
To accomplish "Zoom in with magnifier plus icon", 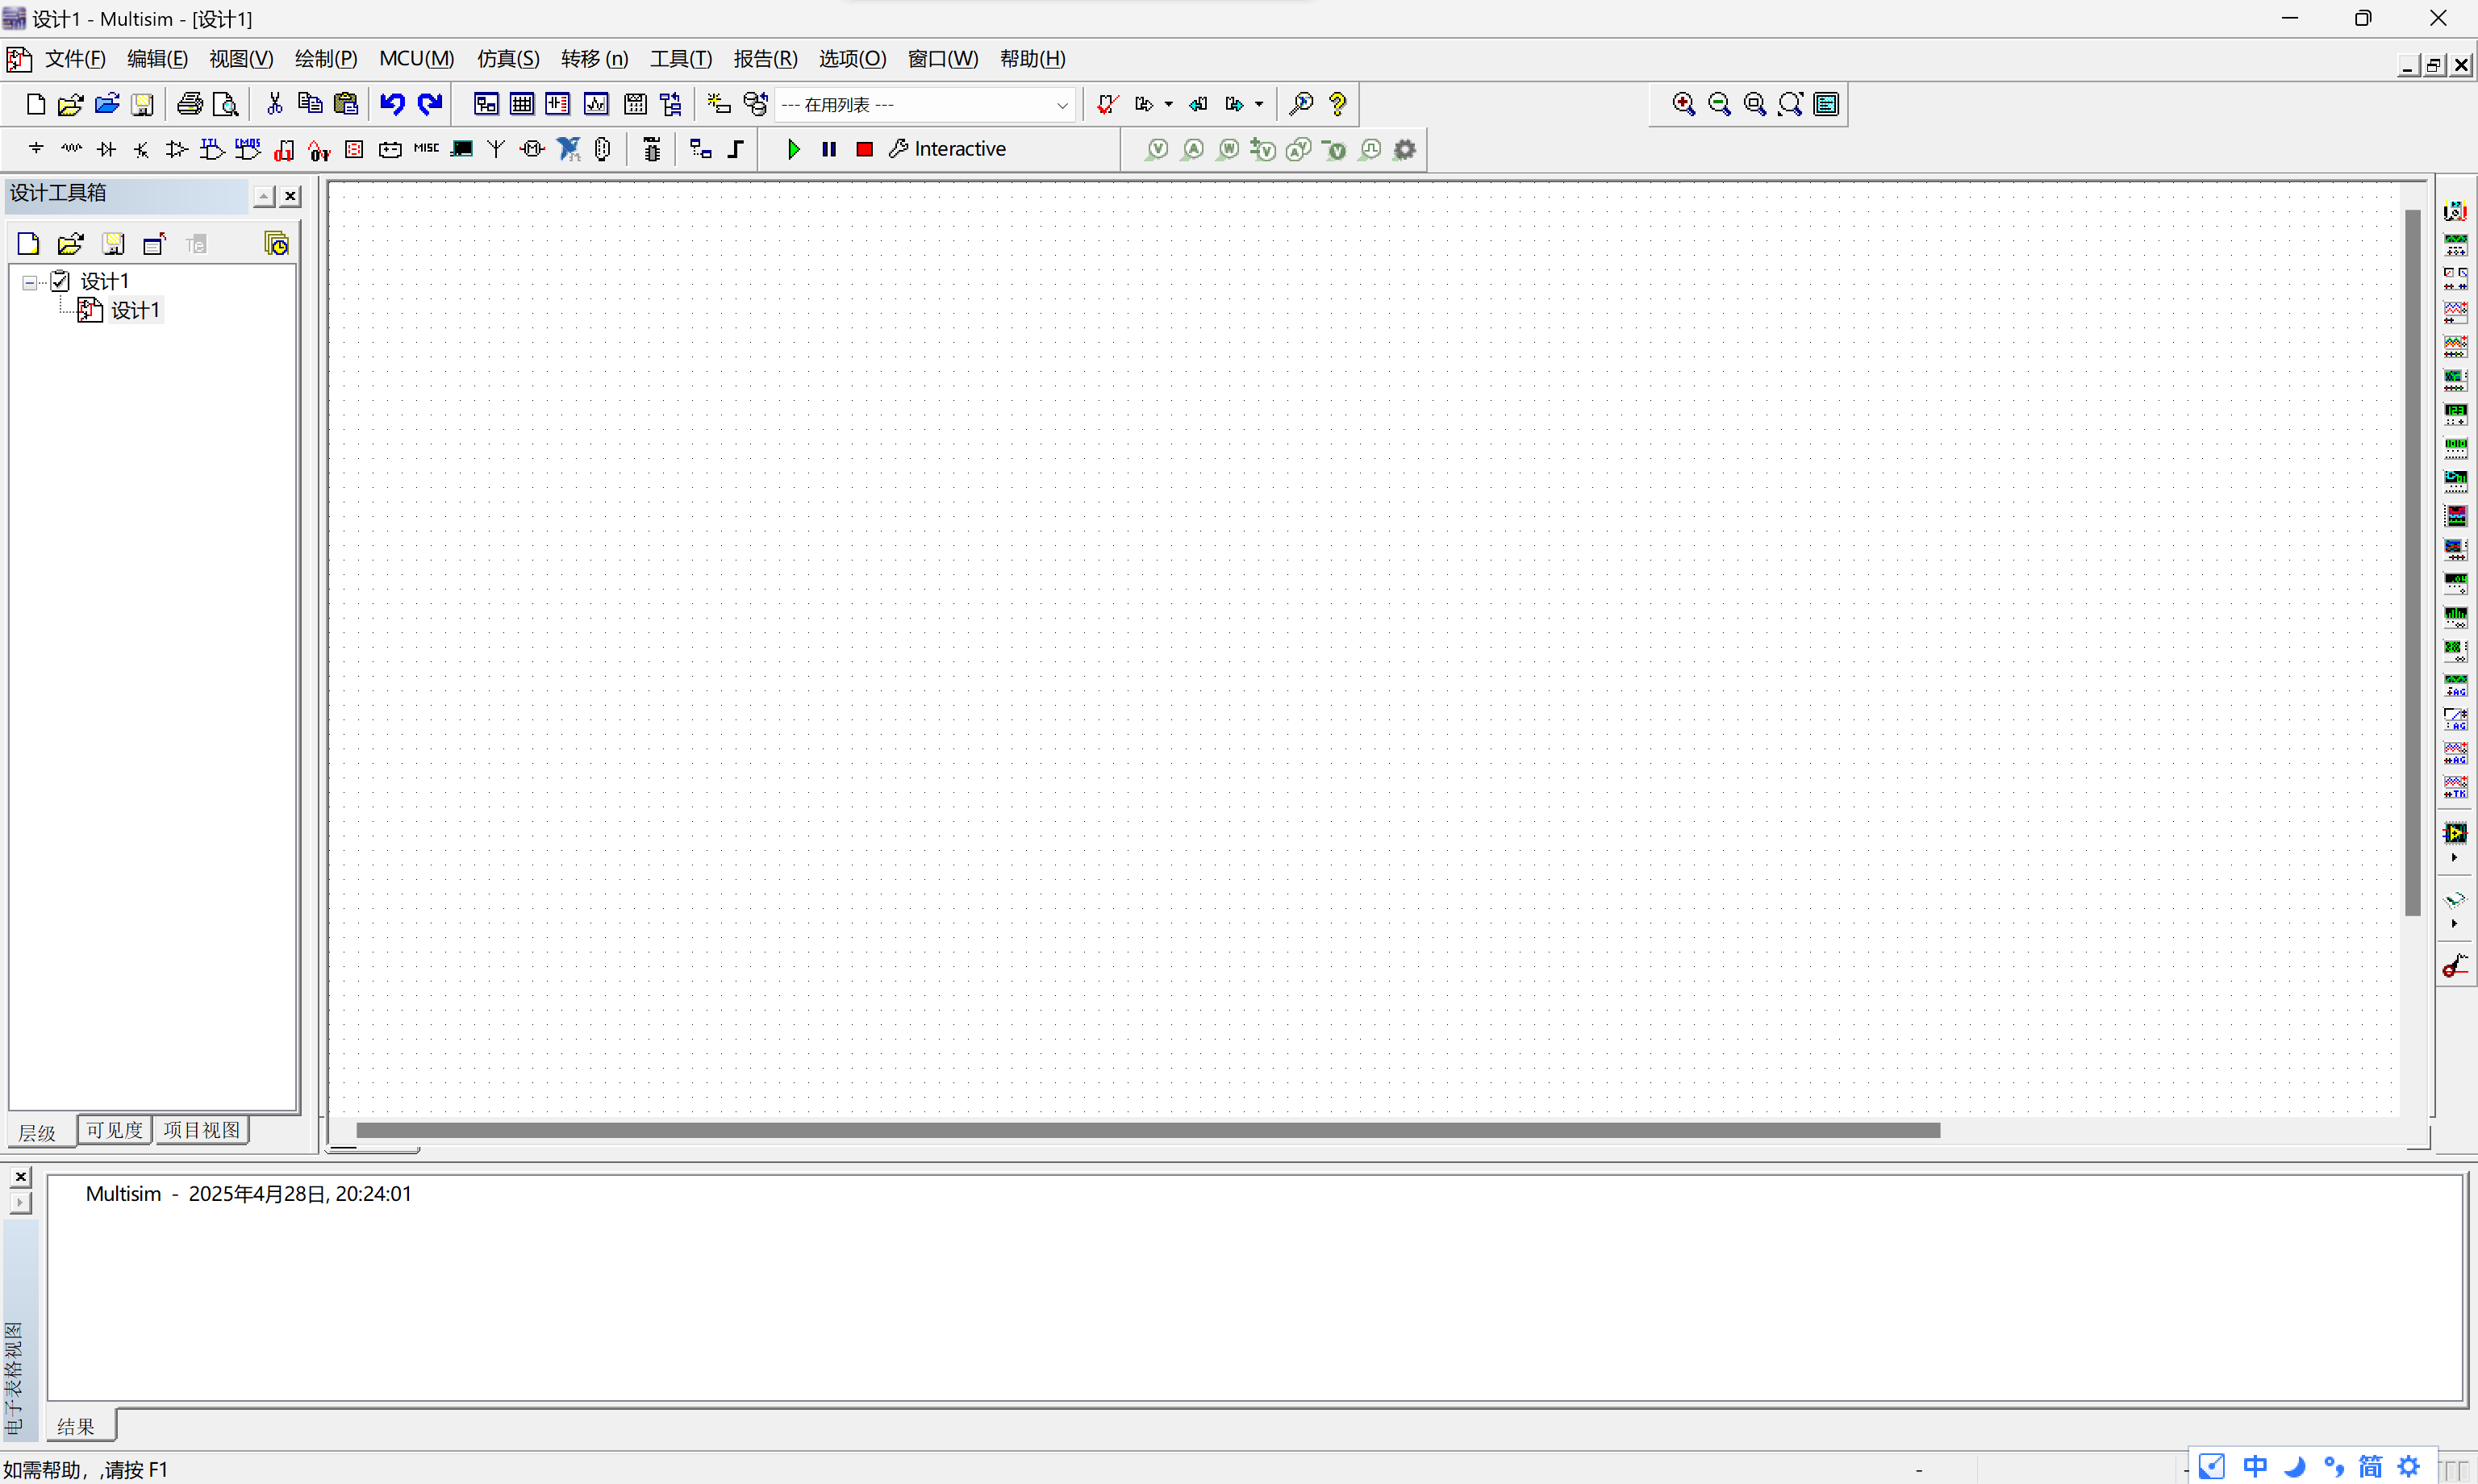I will 1683,104.
